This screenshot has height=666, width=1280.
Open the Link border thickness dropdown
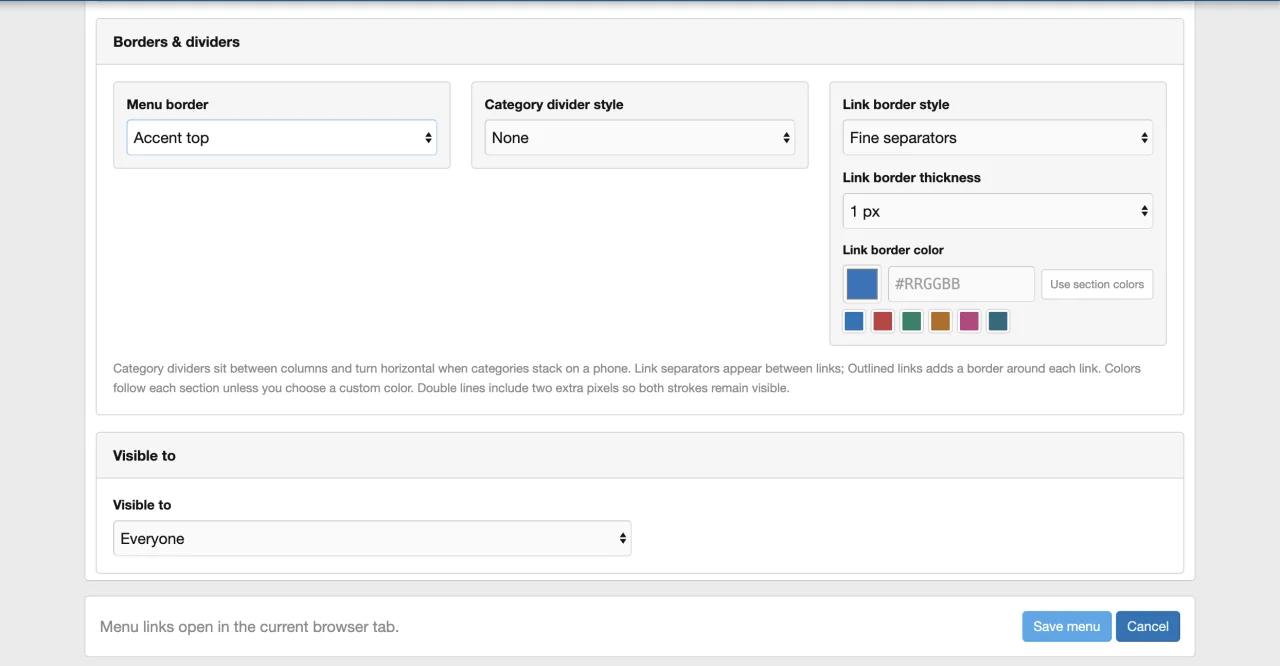point(998,211)
